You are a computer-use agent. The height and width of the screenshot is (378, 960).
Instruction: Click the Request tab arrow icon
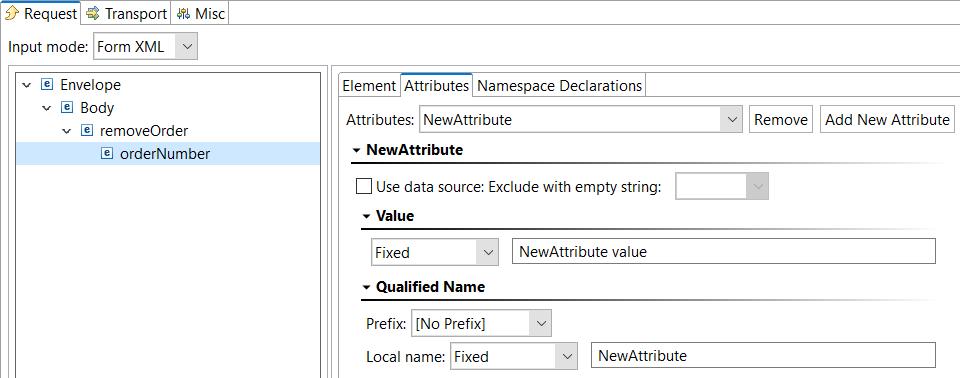12,13
